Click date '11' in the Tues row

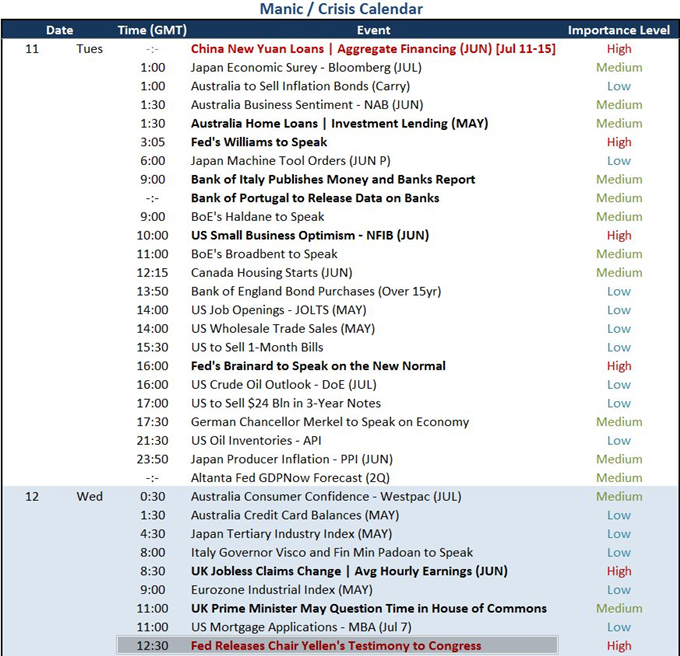pos(32,49)
